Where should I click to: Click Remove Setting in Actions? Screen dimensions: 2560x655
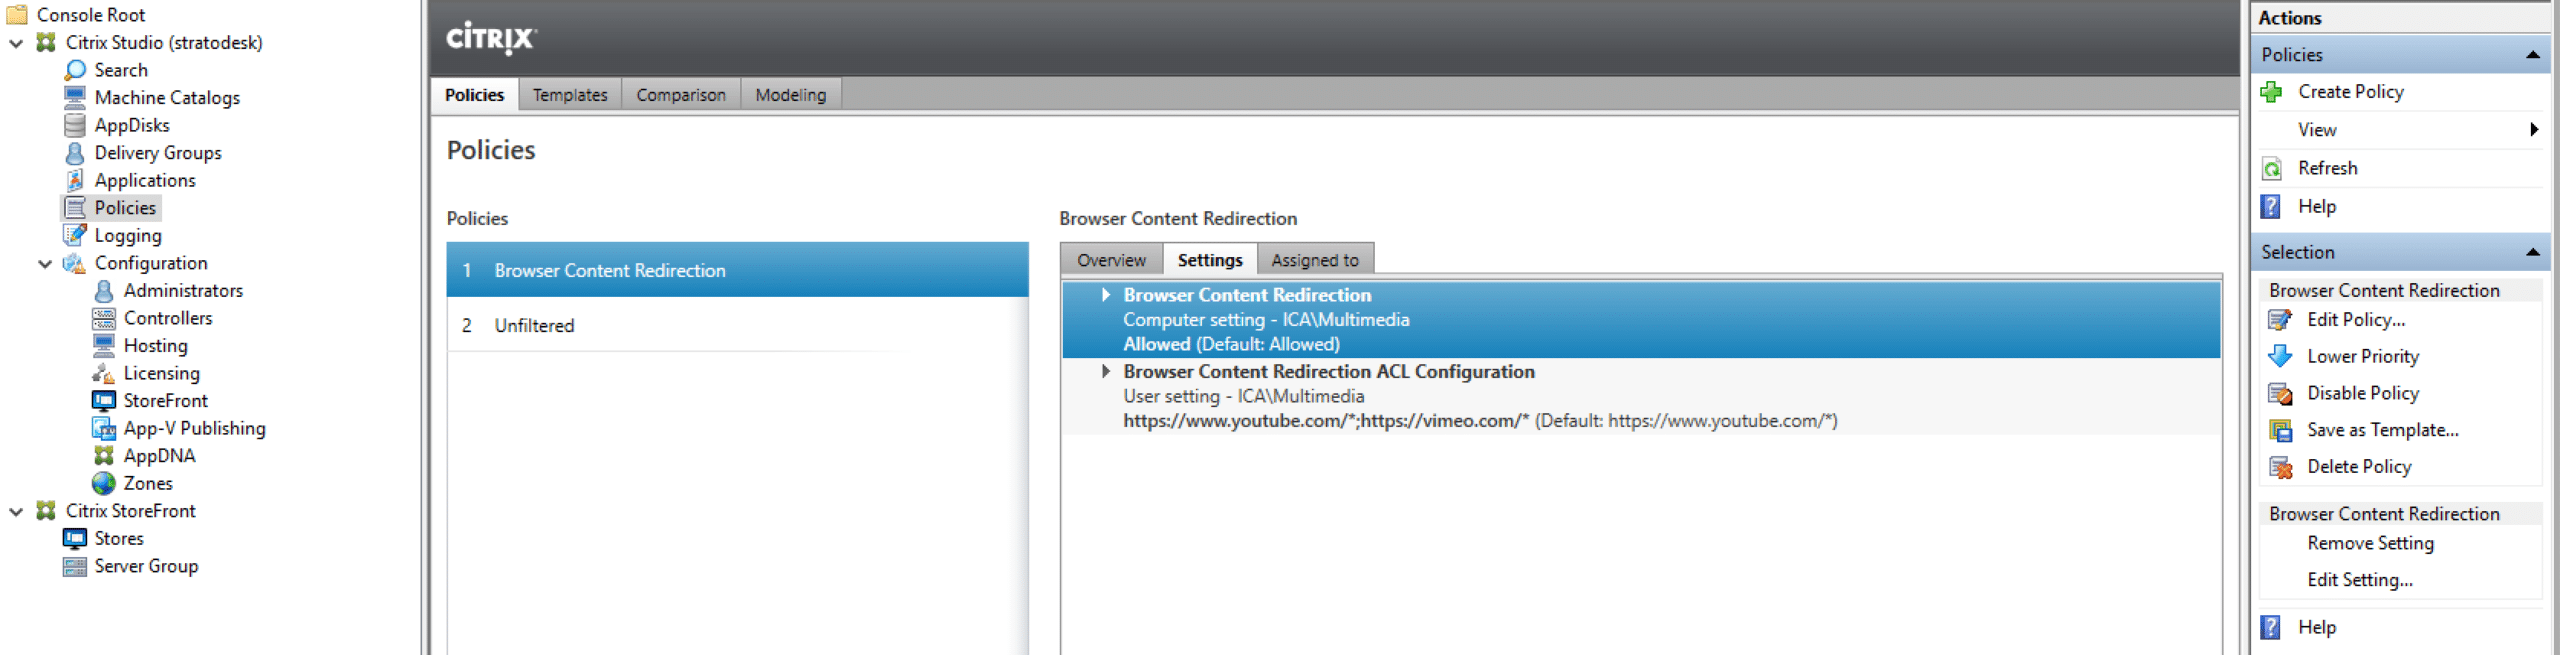pos(2370,543)
